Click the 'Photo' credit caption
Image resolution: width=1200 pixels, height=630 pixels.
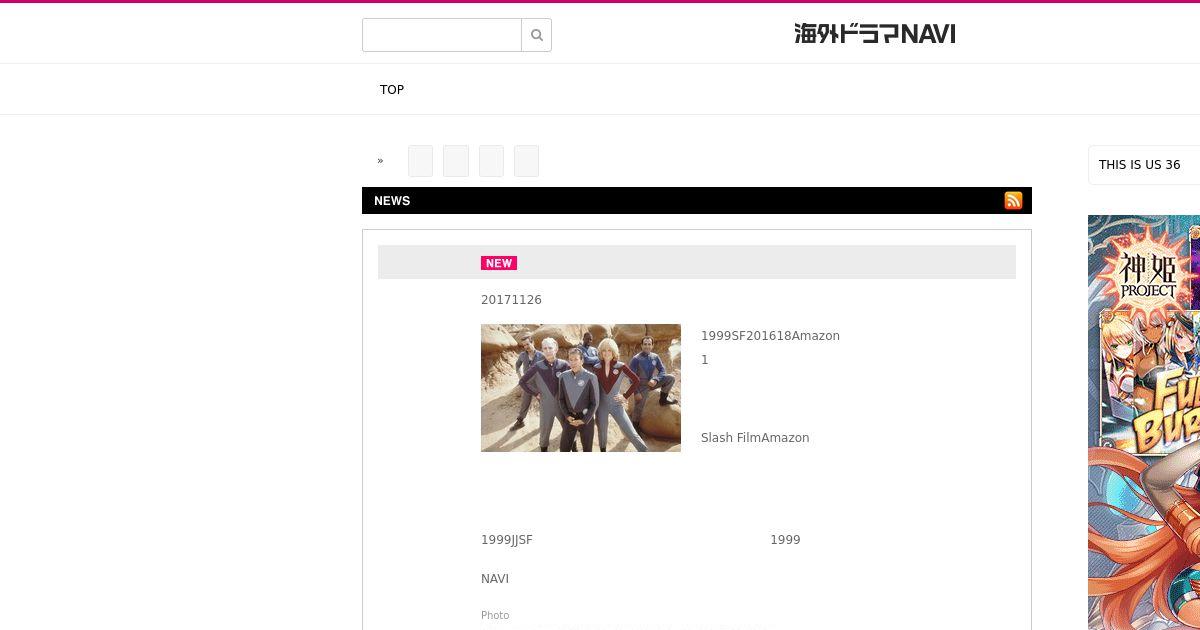[495, 616]
